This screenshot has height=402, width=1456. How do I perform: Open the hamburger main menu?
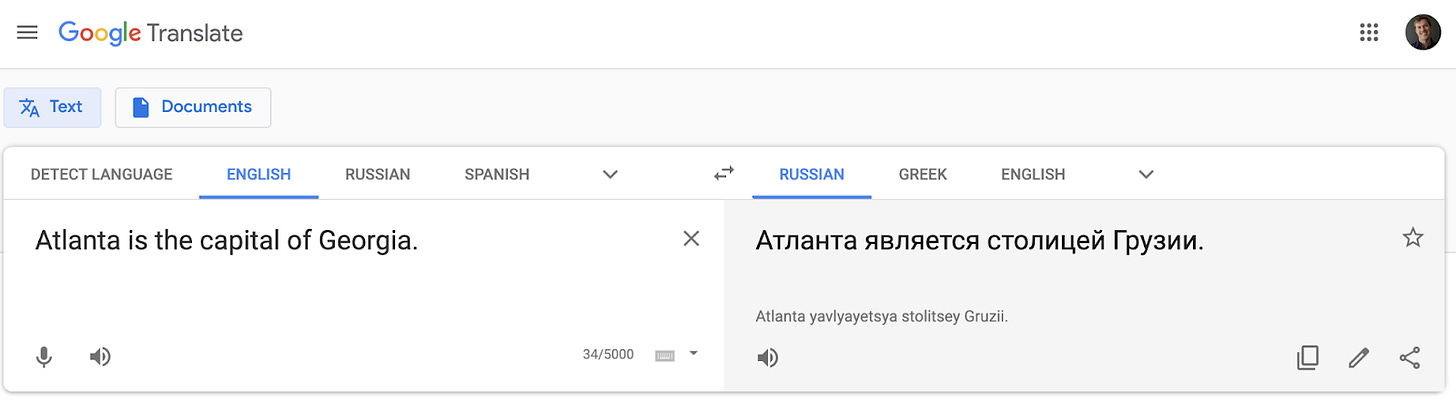point(28,33)
